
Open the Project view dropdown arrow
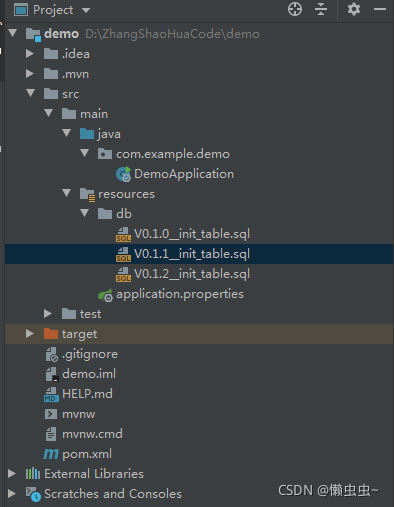coord(86,10)
